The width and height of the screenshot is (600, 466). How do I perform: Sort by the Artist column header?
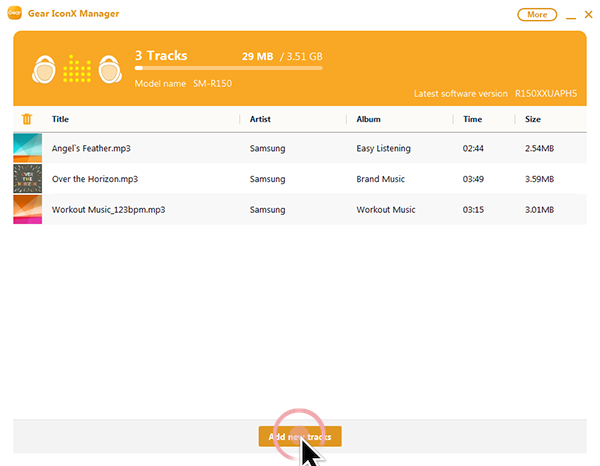pos(260,119)
